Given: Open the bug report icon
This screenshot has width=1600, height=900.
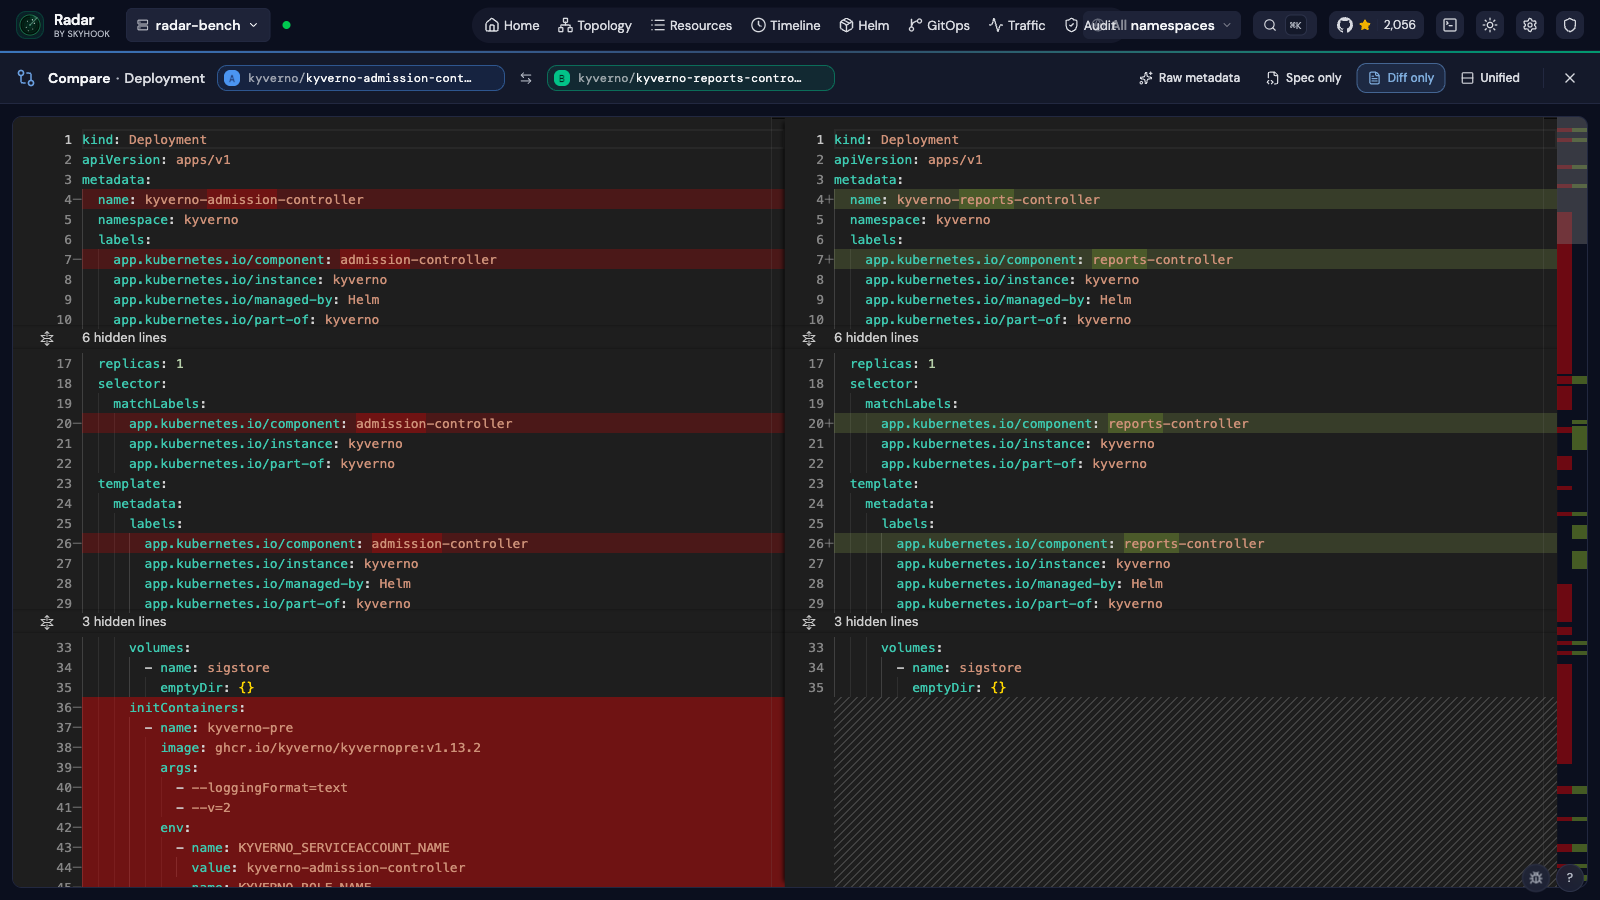Looking at the screenshot, I should pyautogui.click(x=1536, y=878).
